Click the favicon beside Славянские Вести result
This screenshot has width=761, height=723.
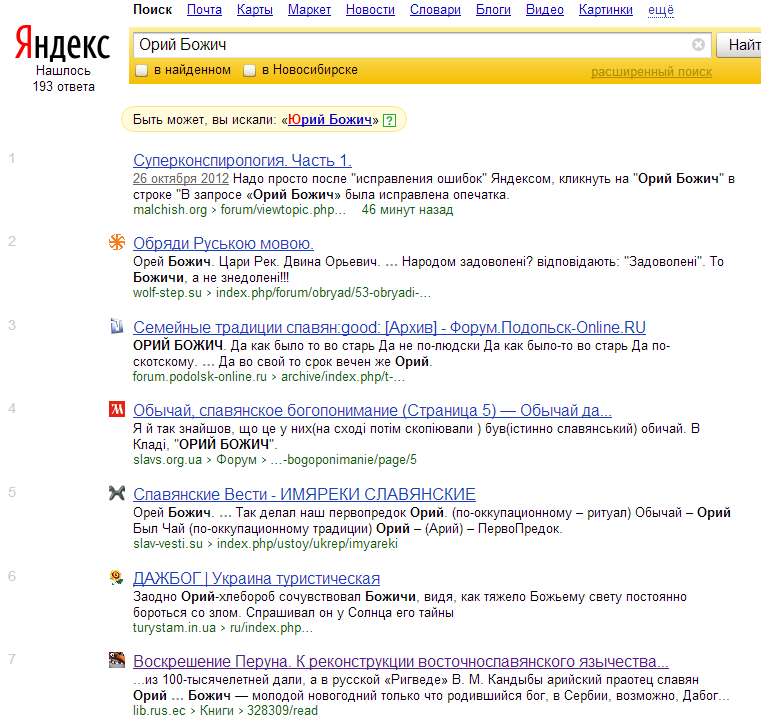tap(117, 493)
